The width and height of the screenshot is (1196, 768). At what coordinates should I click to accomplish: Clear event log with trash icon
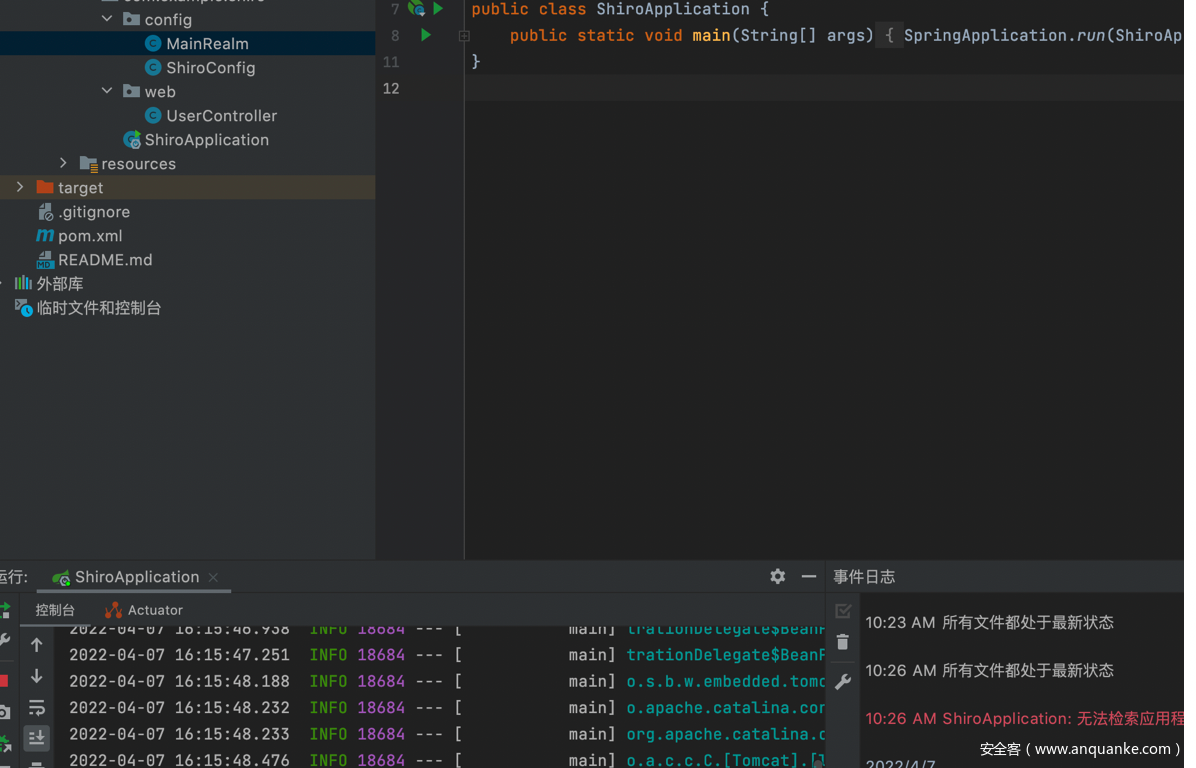[843, 642]
